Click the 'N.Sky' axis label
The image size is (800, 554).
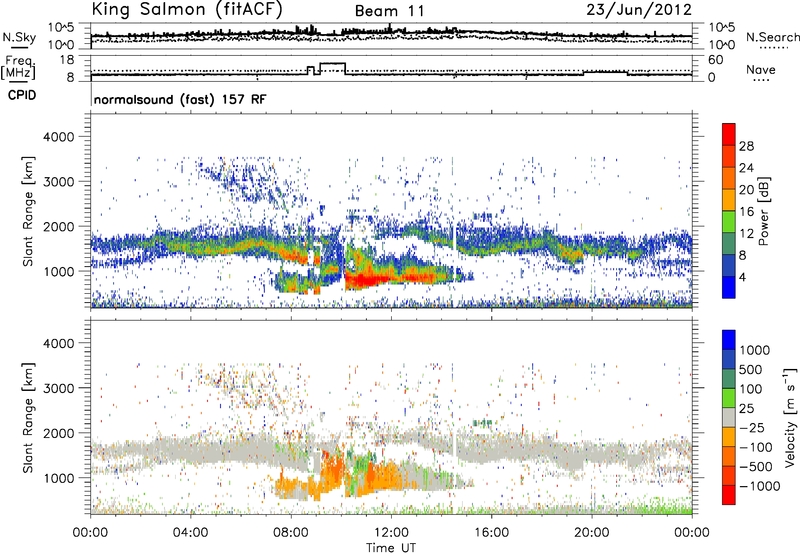(x=19, y=37)
